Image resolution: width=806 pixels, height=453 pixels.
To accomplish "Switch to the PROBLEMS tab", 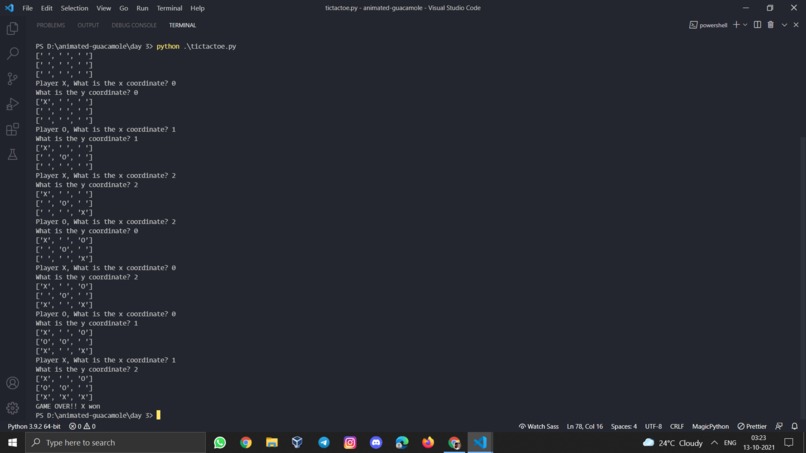I will point(50,25).
